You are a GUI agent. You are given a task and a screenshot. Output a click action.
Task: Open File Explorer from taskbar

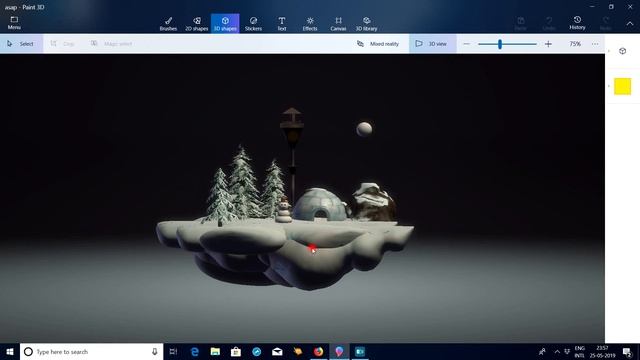(x=215, y=351)
